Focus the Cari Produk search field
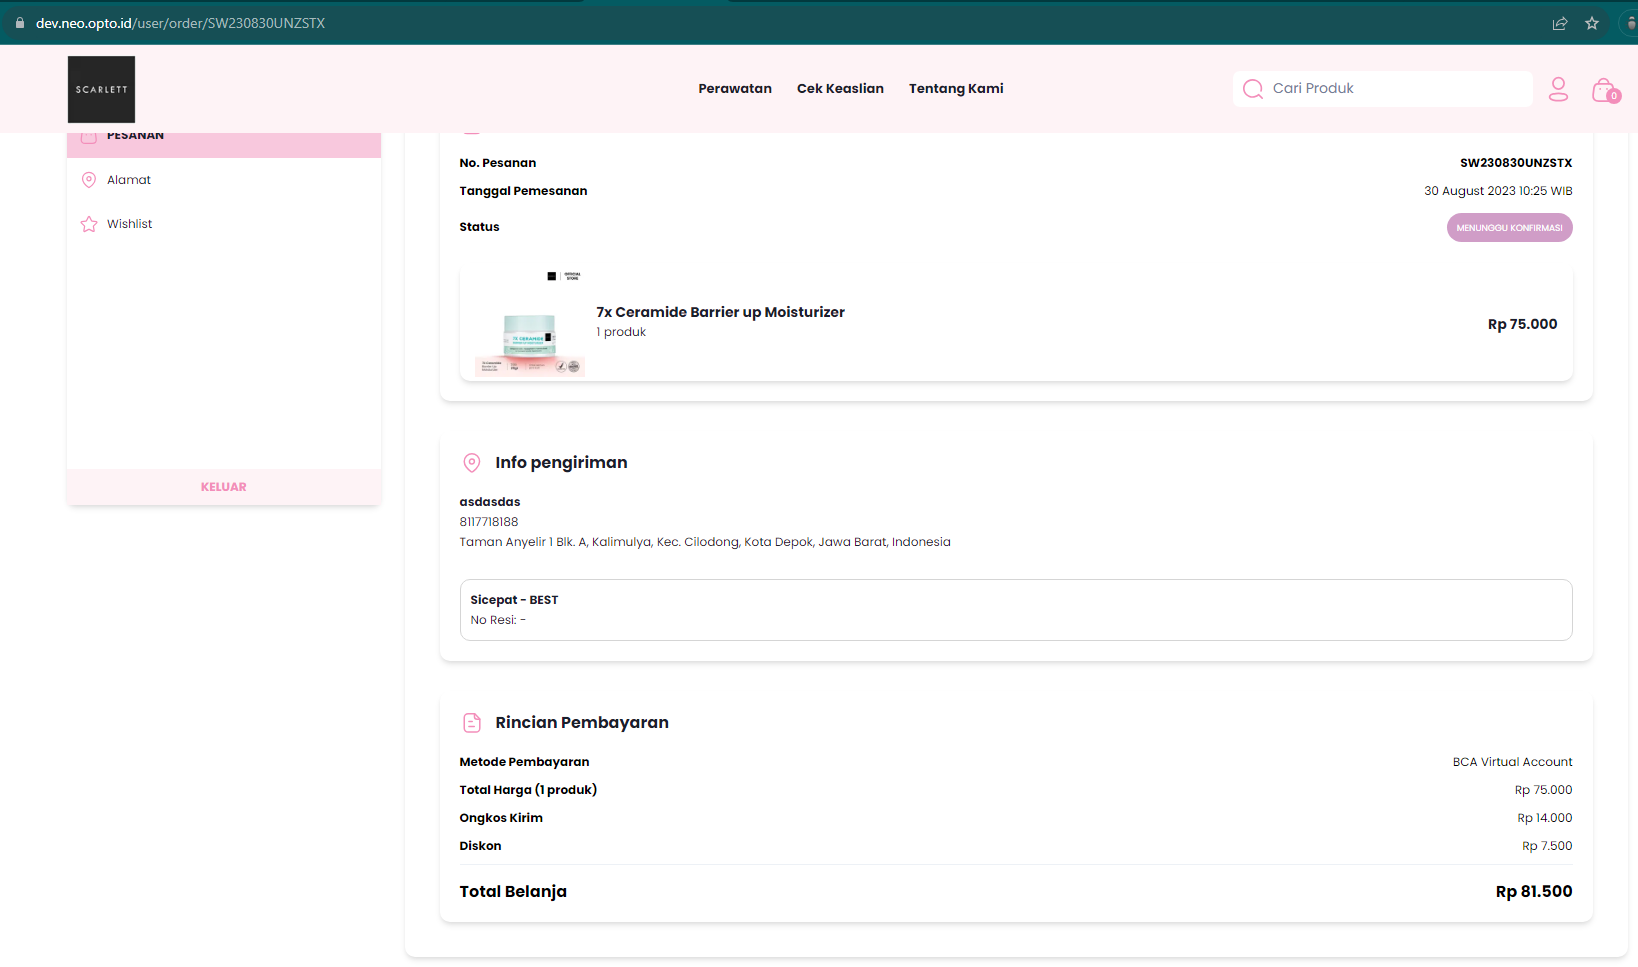 (1383, 89)
